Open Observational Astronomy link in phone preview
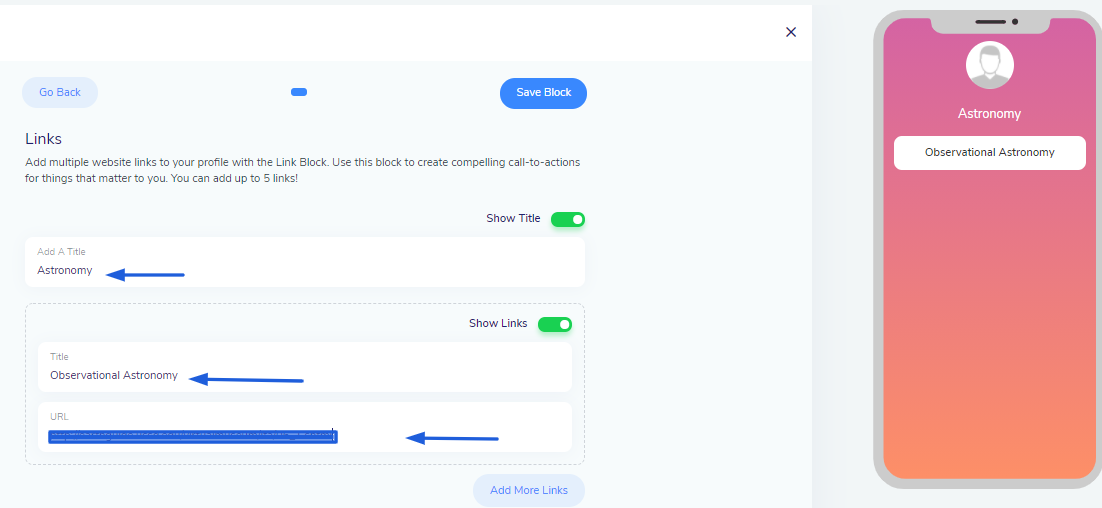The height and width of the screenshot is (508, 1102). pyautogui.click(x=989, y=153)
